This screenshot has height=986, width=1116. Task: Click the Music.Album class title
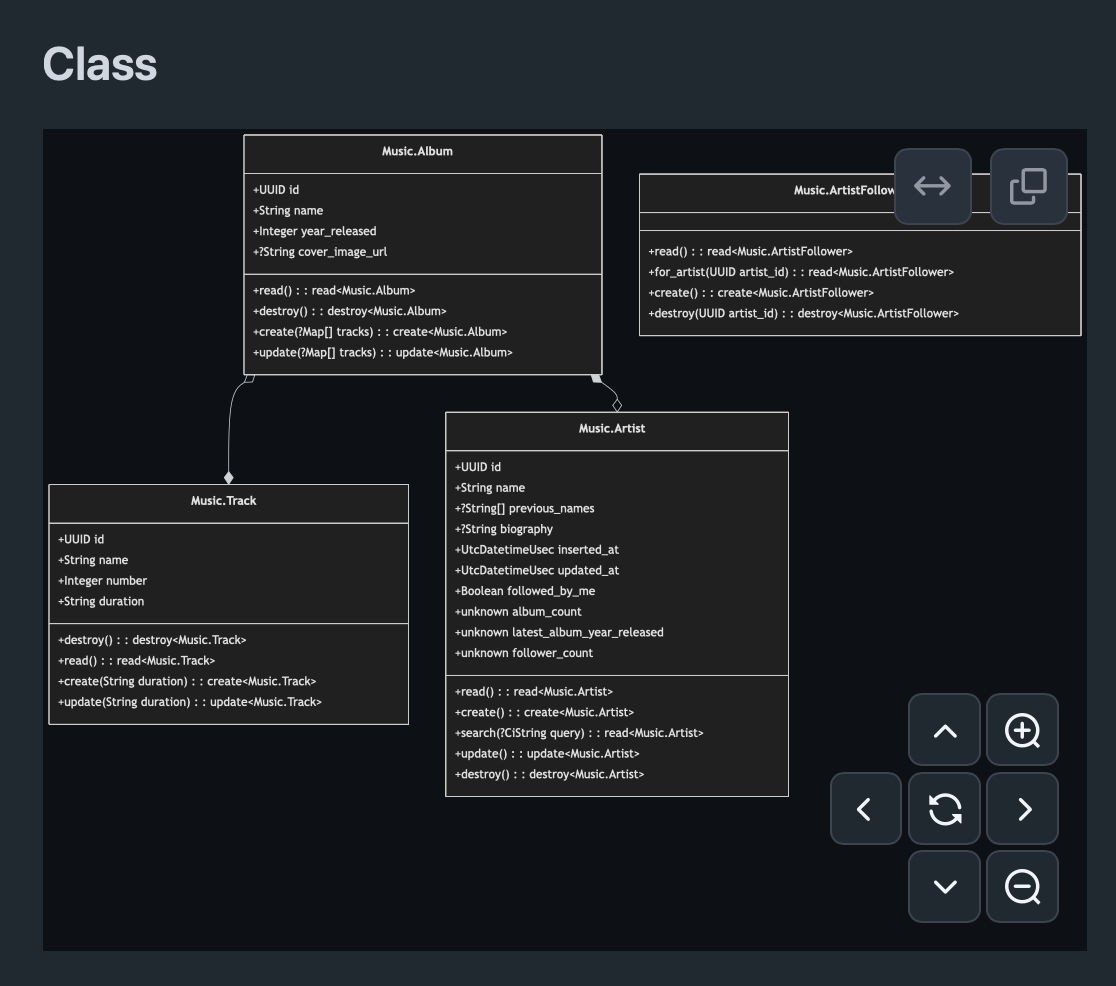417,152
